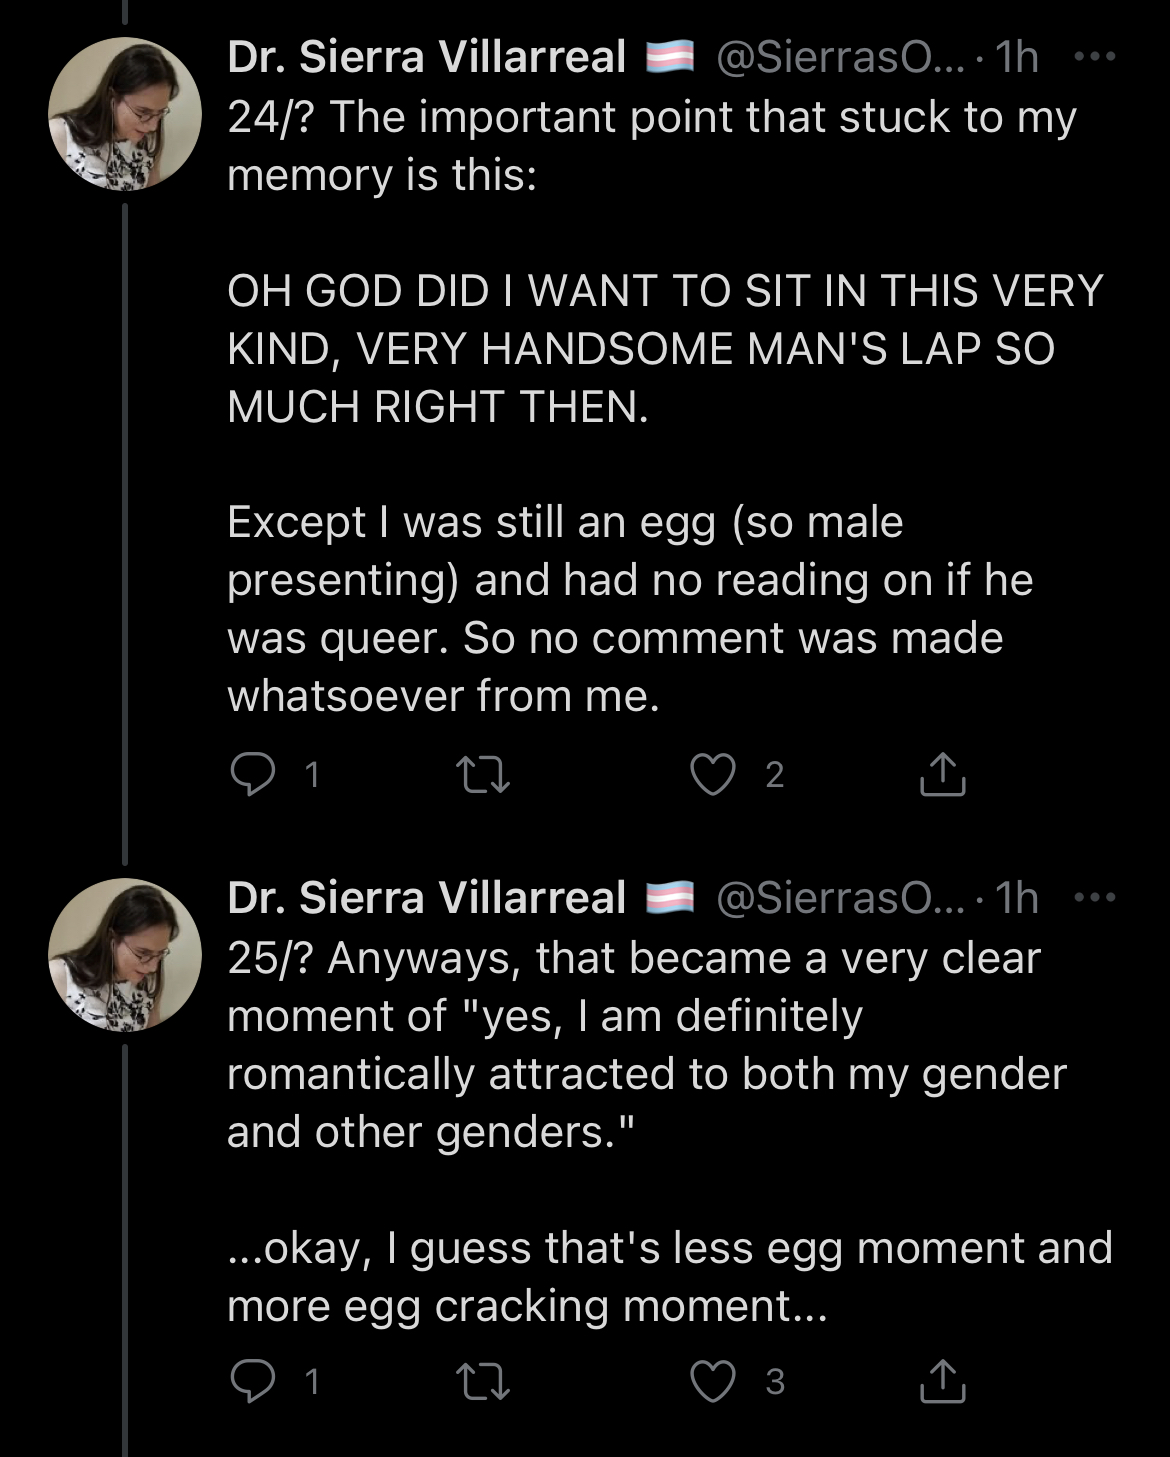This screenshot has width=1170, height=1457.
Task: Open Dr. Sierra Villarreal name on first tweet
Action: pos(426,58)
